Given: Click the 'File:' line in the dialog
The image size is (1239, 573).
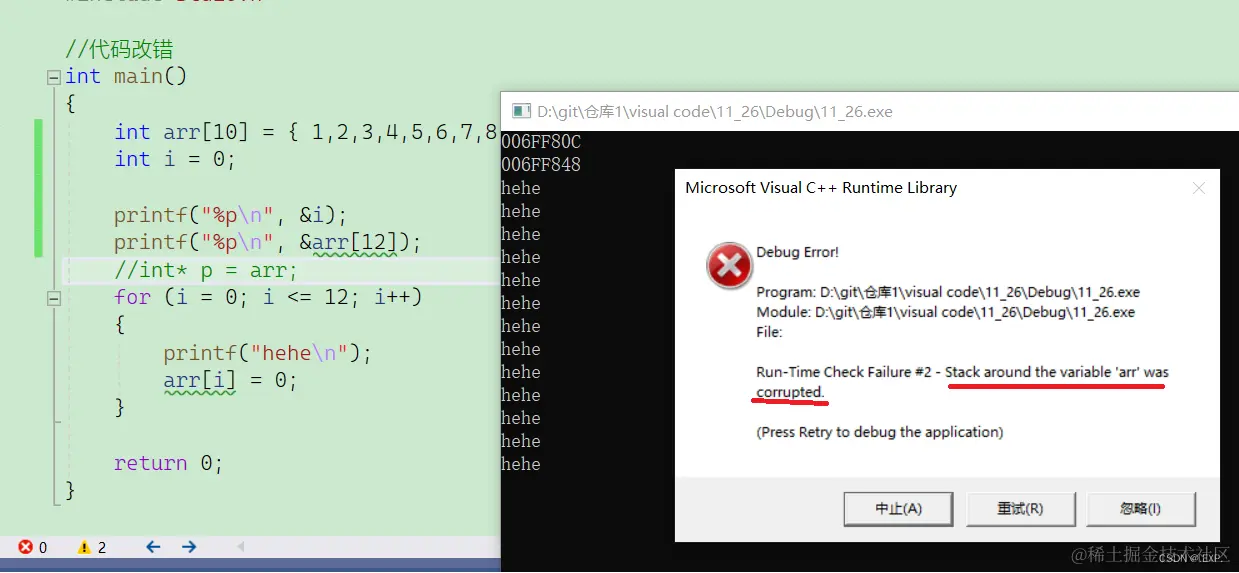Looking at the screenshot, I should (x=770, y=332).
